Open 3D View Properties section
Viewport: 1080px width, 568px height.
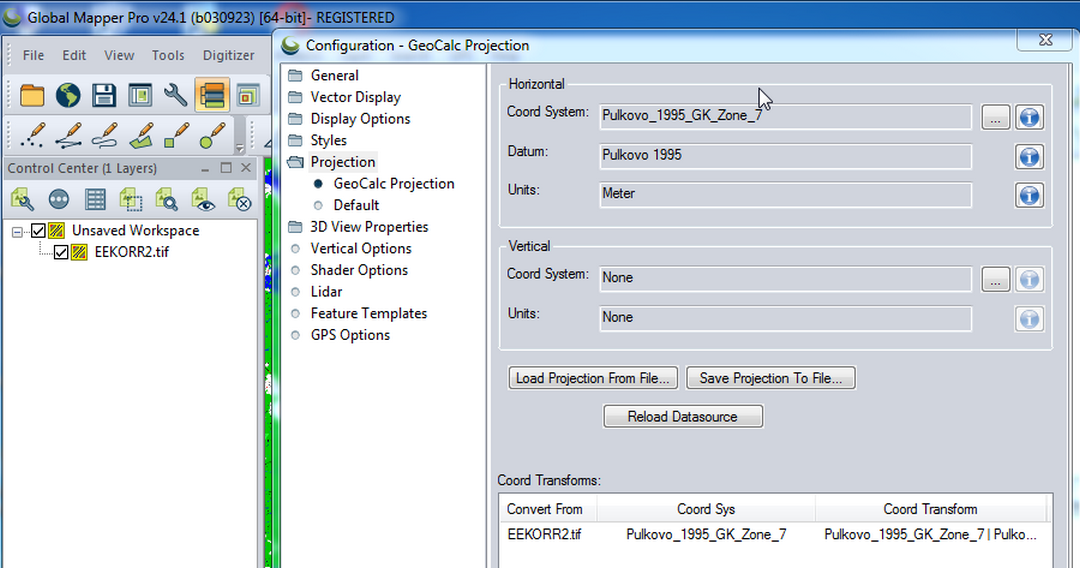click(369, 227)
